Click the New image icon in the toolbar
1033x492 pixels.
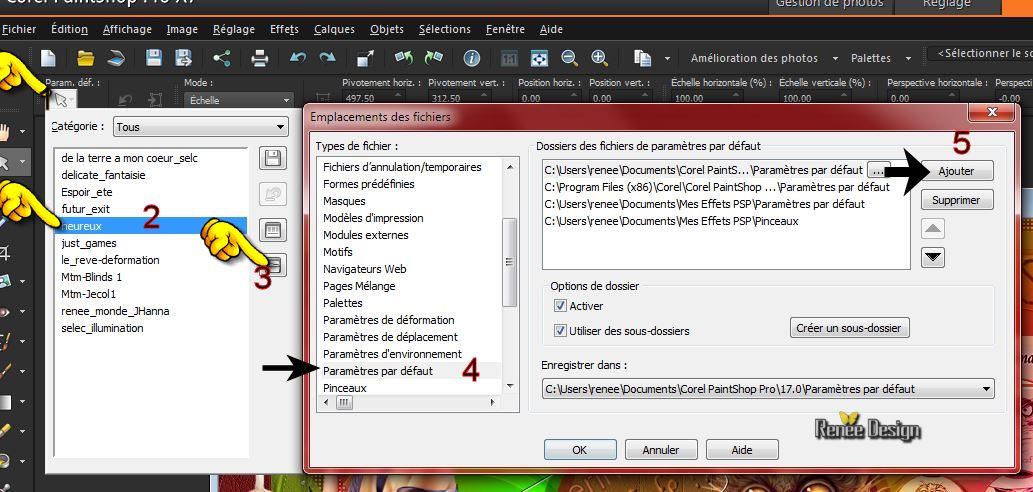[48, 58]
